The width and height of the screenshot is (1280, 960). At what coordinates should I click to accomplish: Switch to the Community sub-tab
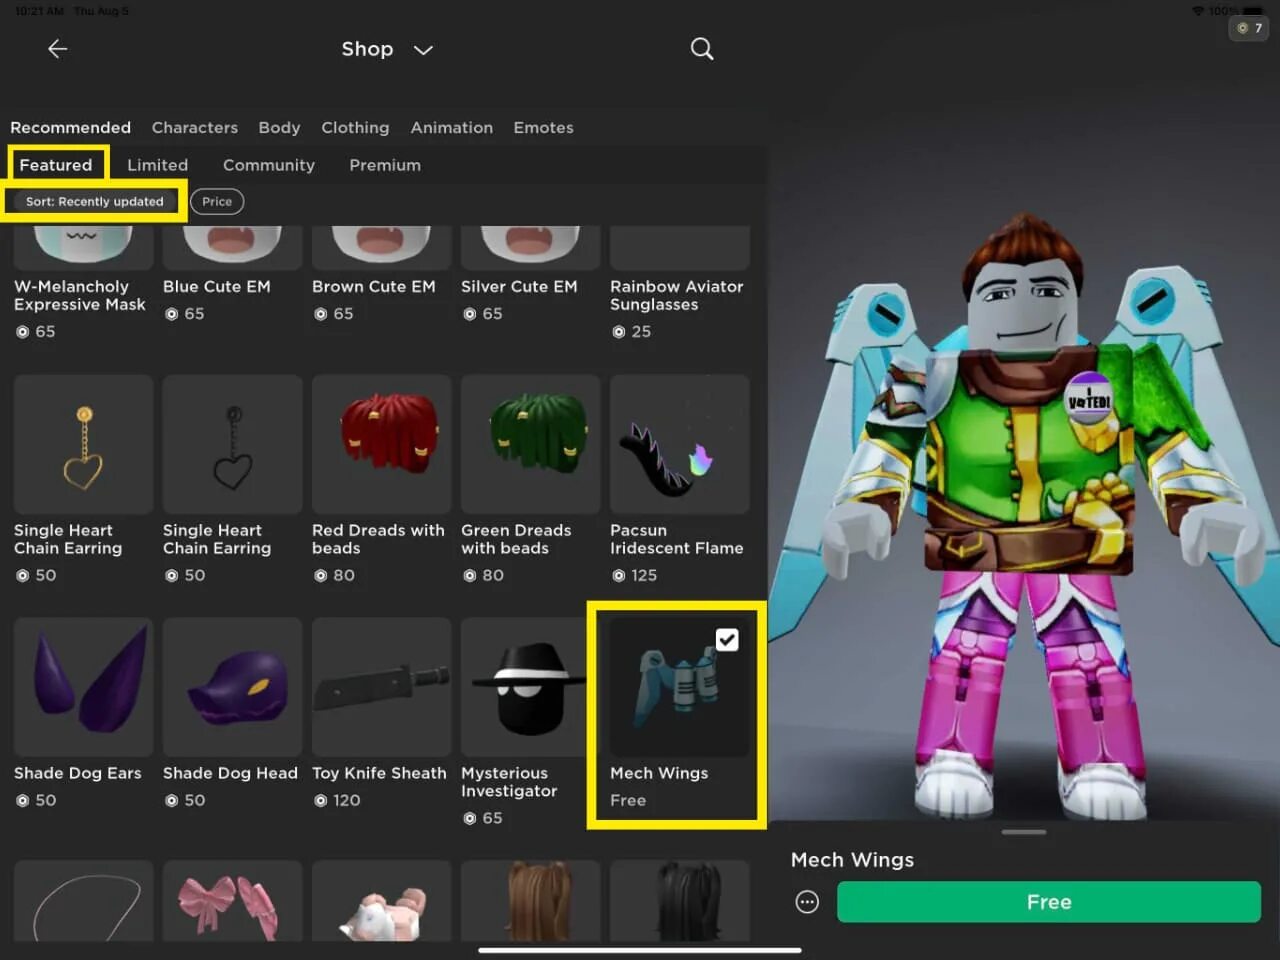[x=268, y=165]
